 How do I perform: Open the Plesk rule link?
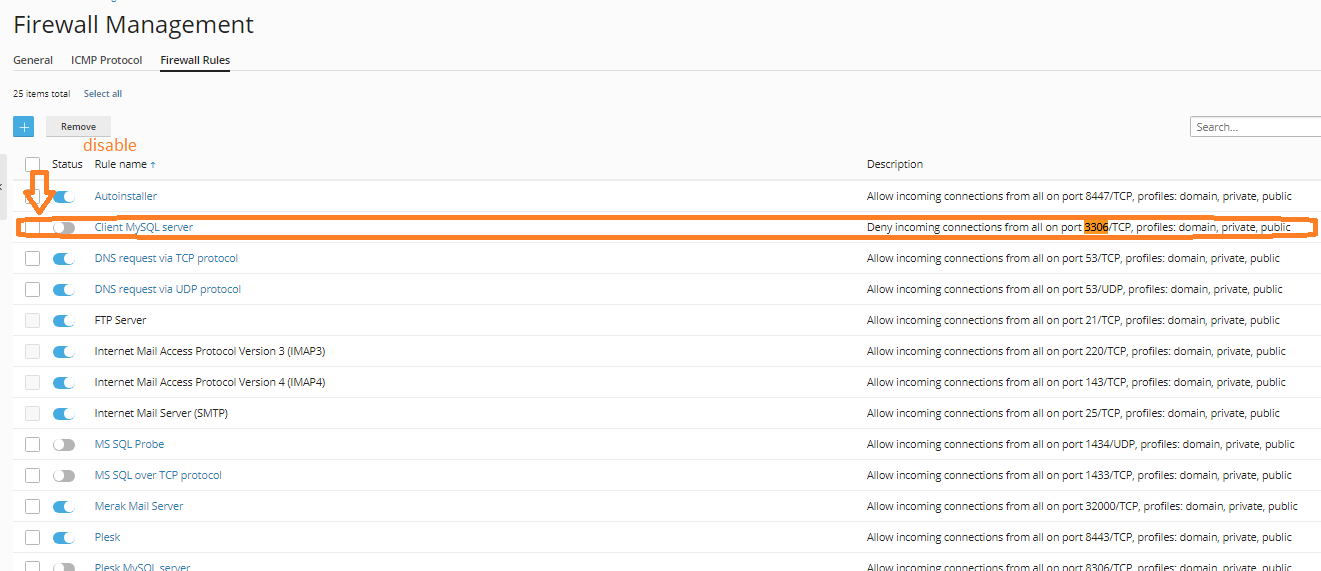107,538
